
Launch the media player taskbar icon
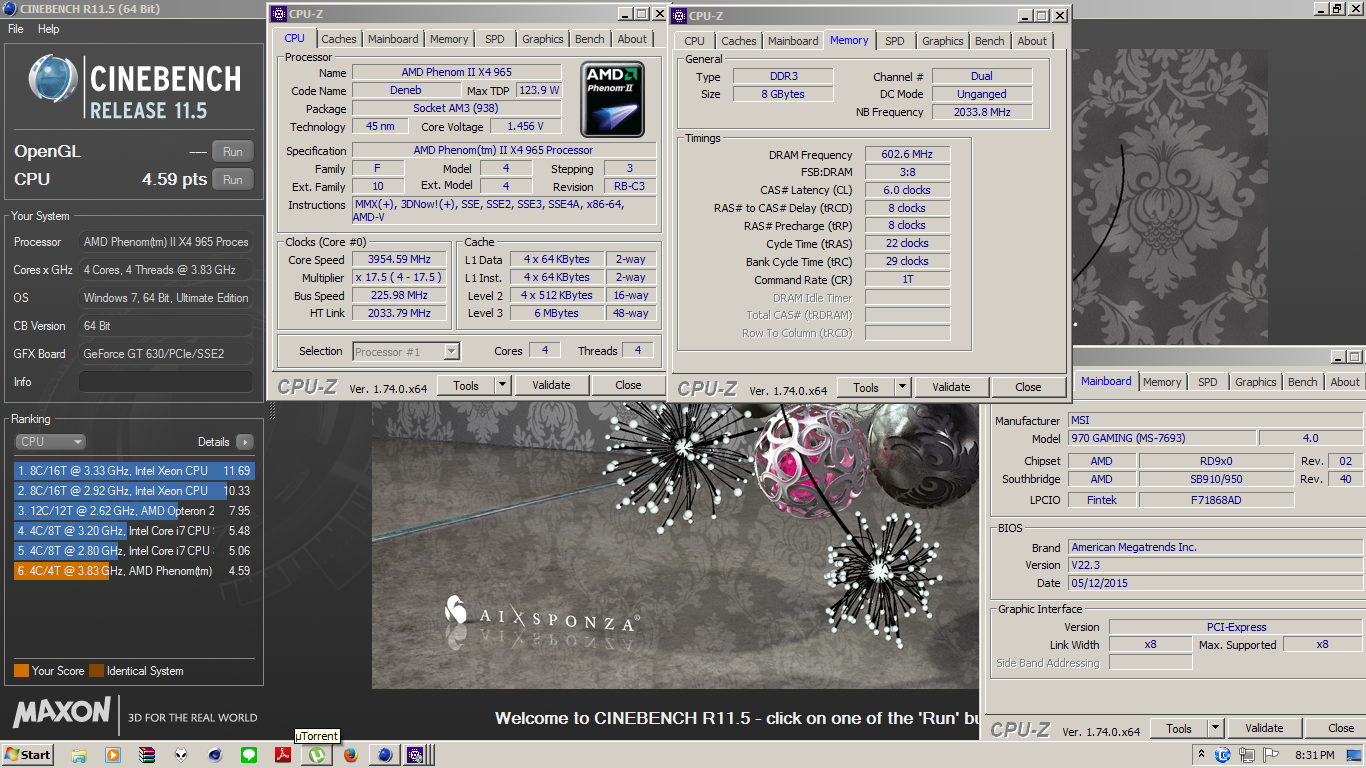coord(113,755)
